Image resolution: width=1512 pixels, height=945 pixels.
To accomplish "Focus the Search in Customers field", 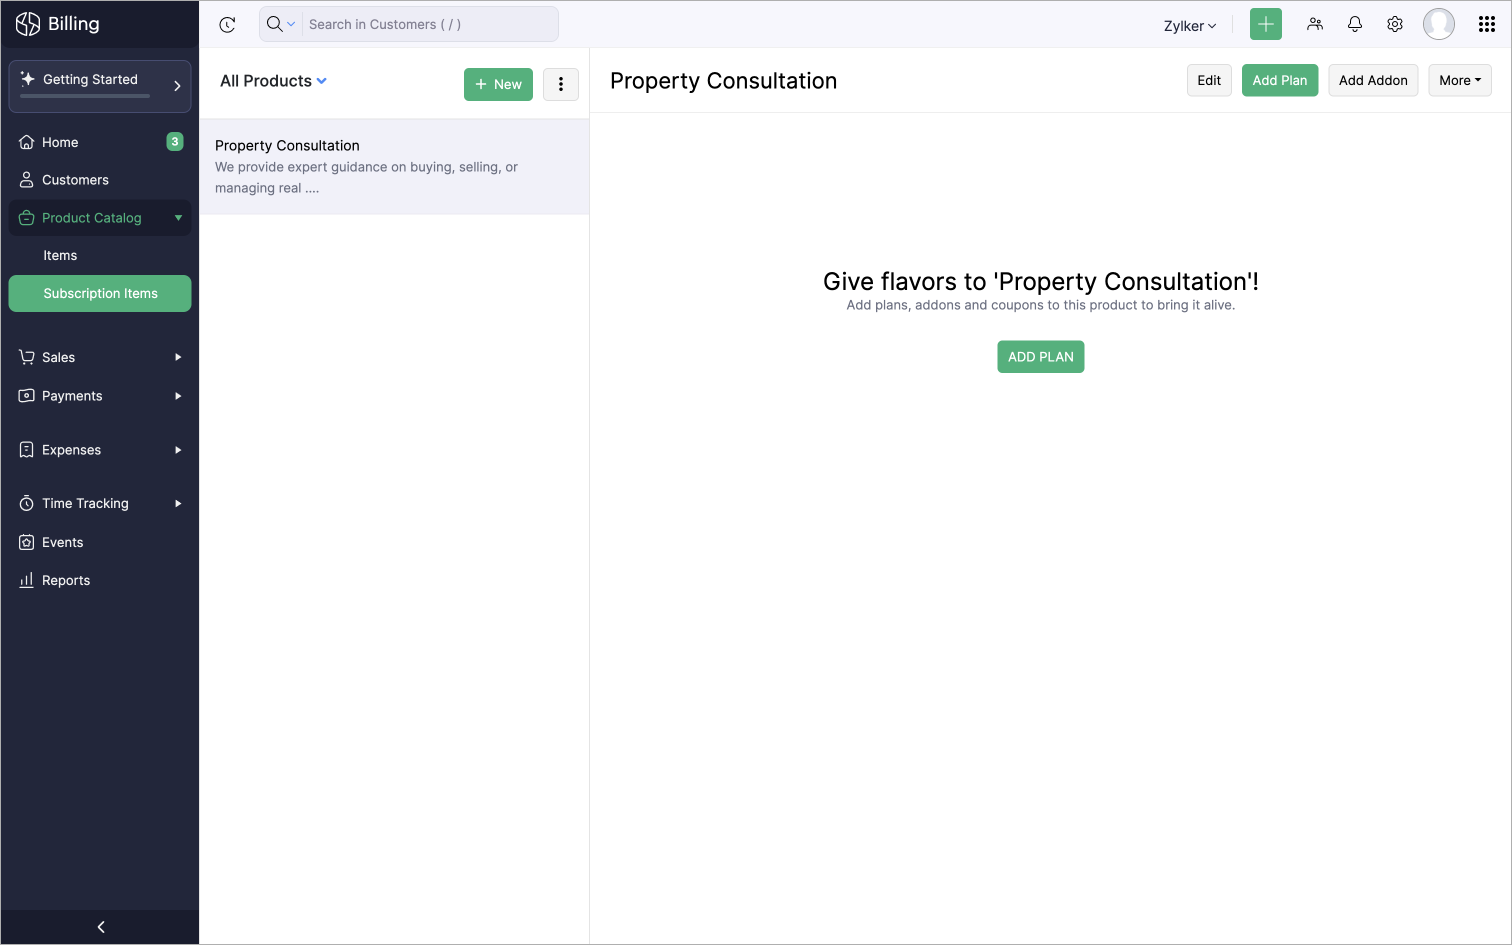I will click(x=430, y=24).
